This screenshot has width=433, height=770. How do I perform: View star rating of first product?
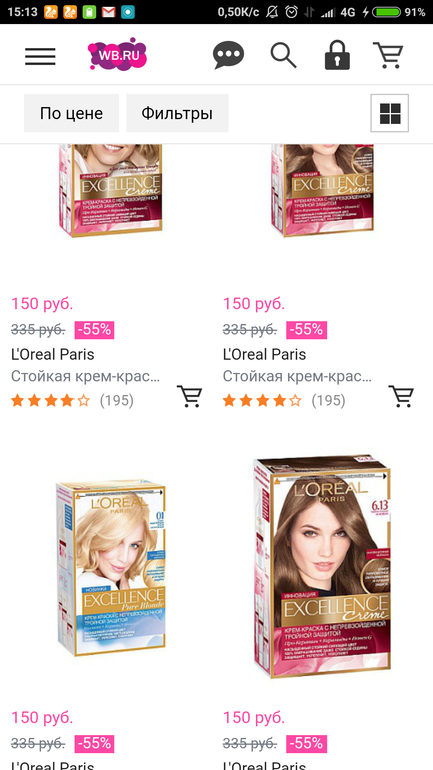click(x=51, y=401)
